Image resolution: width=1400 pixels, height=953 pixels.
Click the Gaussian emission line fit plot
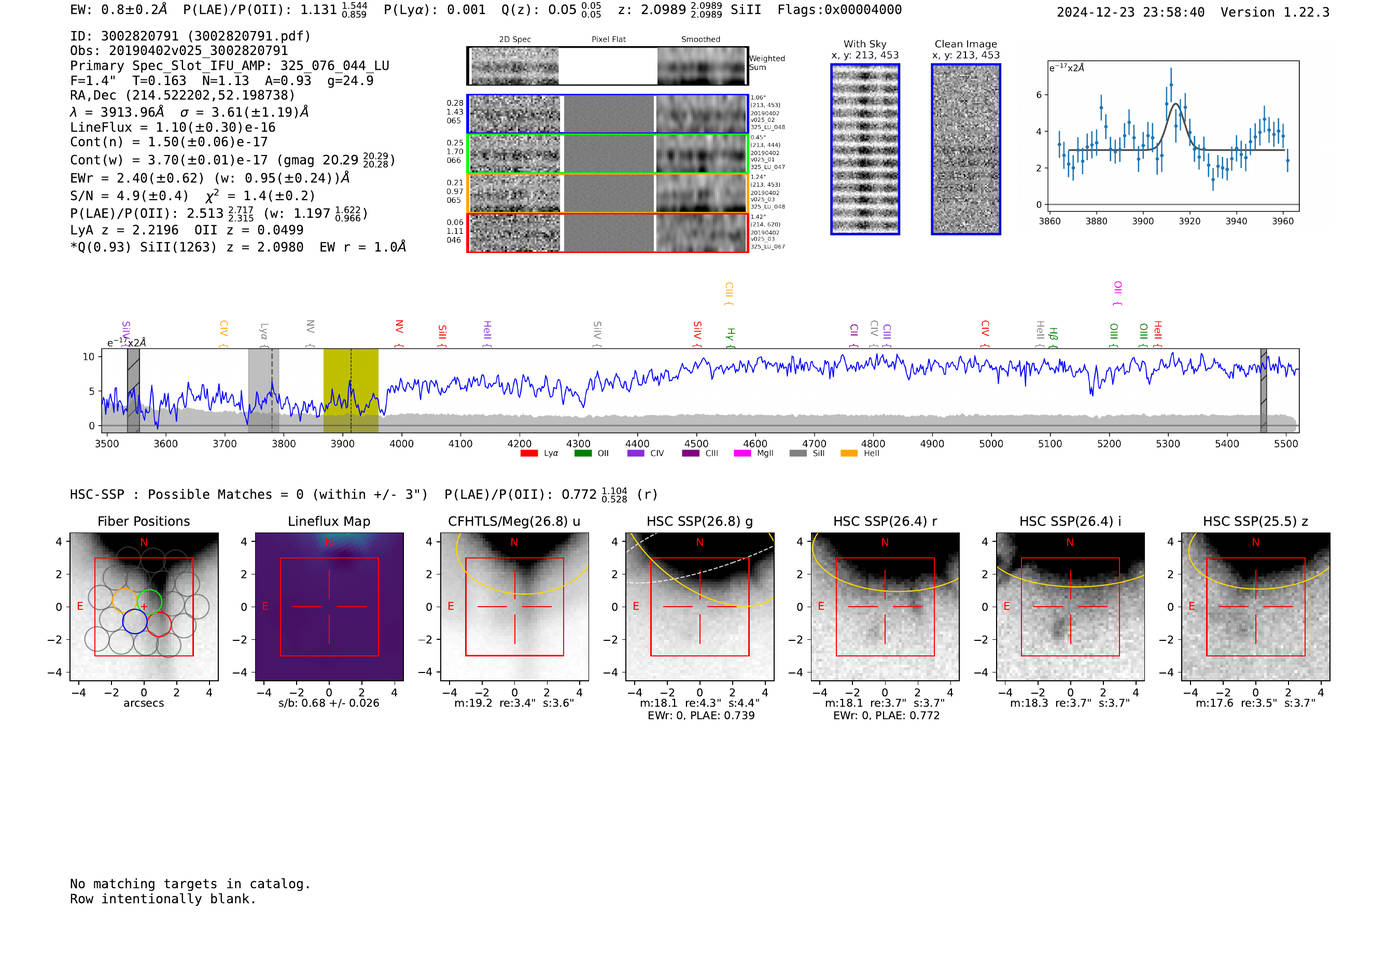coord(1171,136)
